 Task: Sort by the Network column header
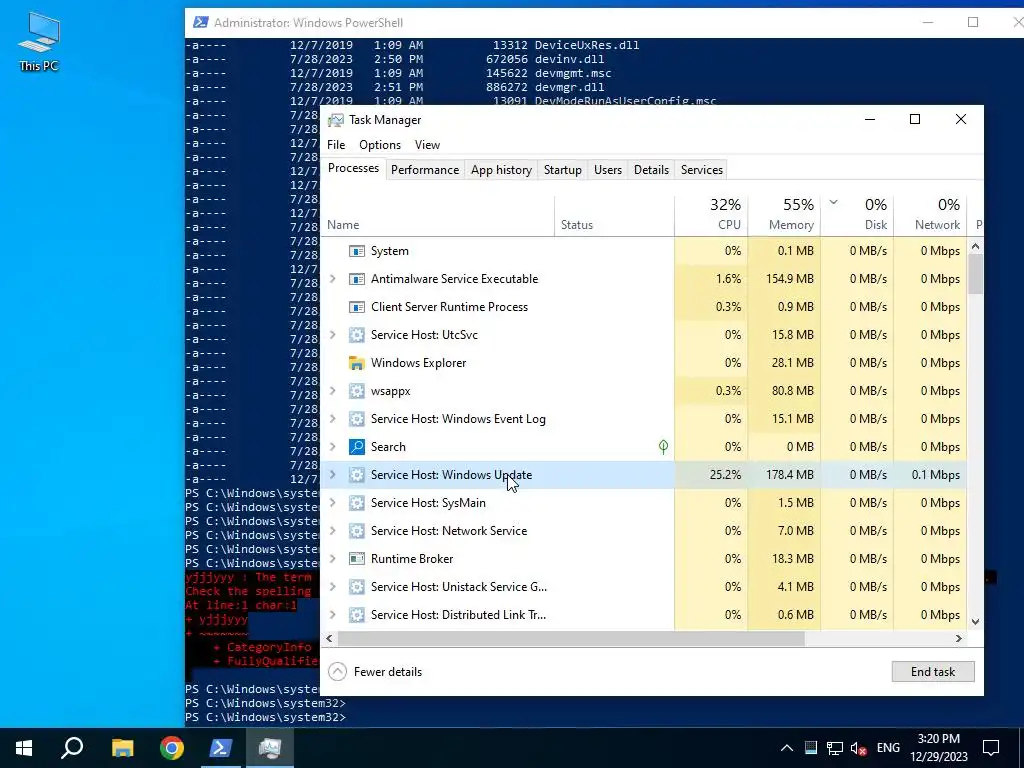click(x=931, y=216)
